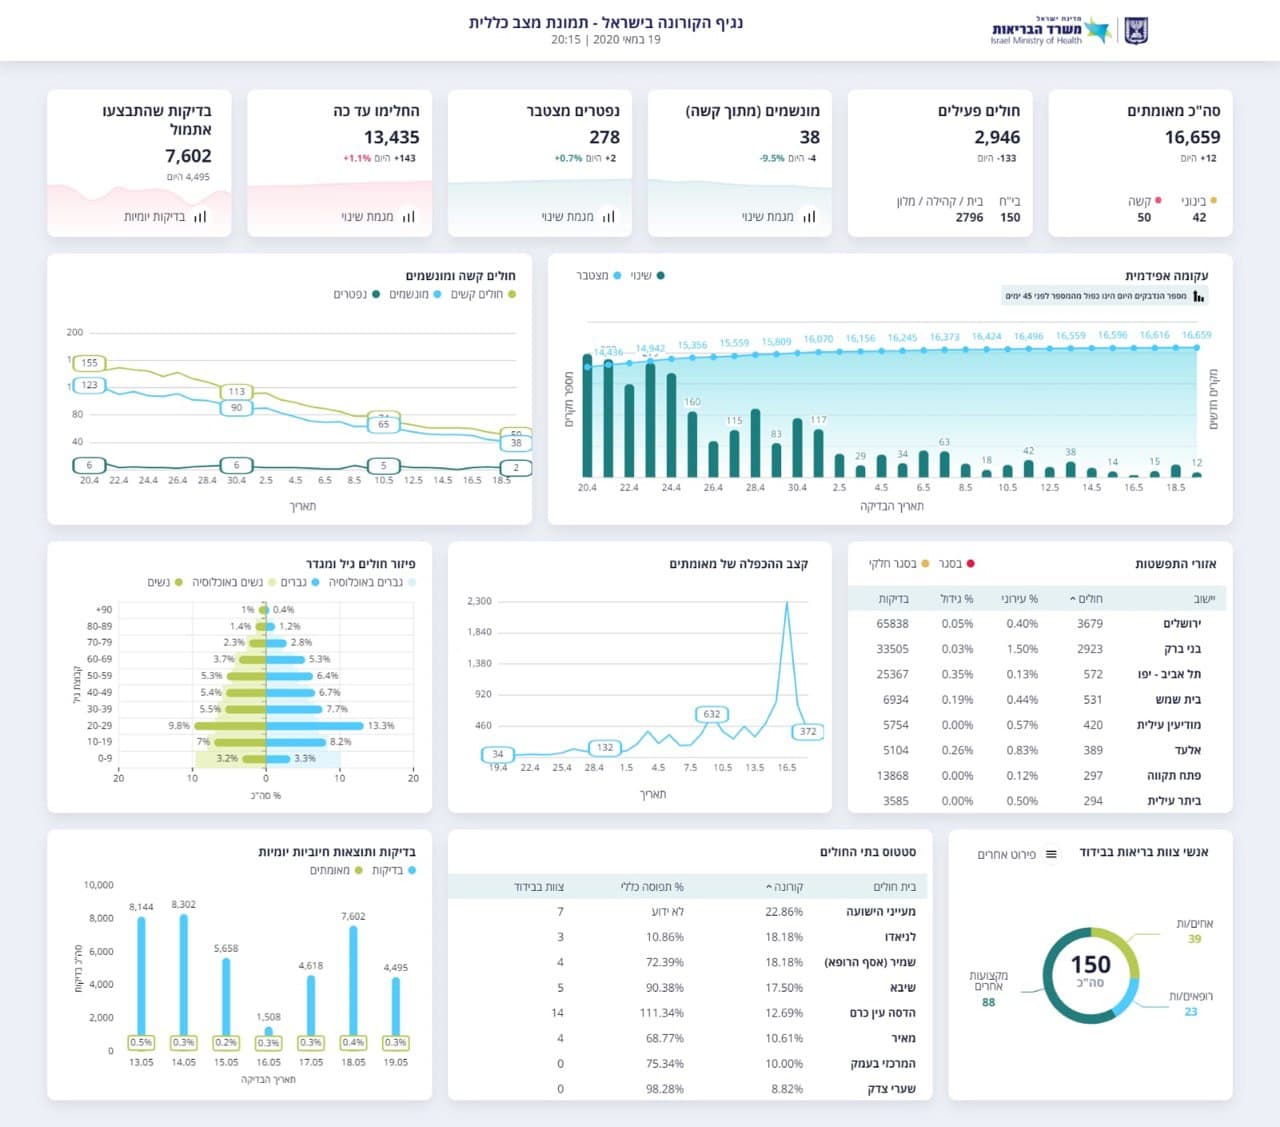
Task: Click daily tests chart icon in tests card
Action: (x=200, y=216)
